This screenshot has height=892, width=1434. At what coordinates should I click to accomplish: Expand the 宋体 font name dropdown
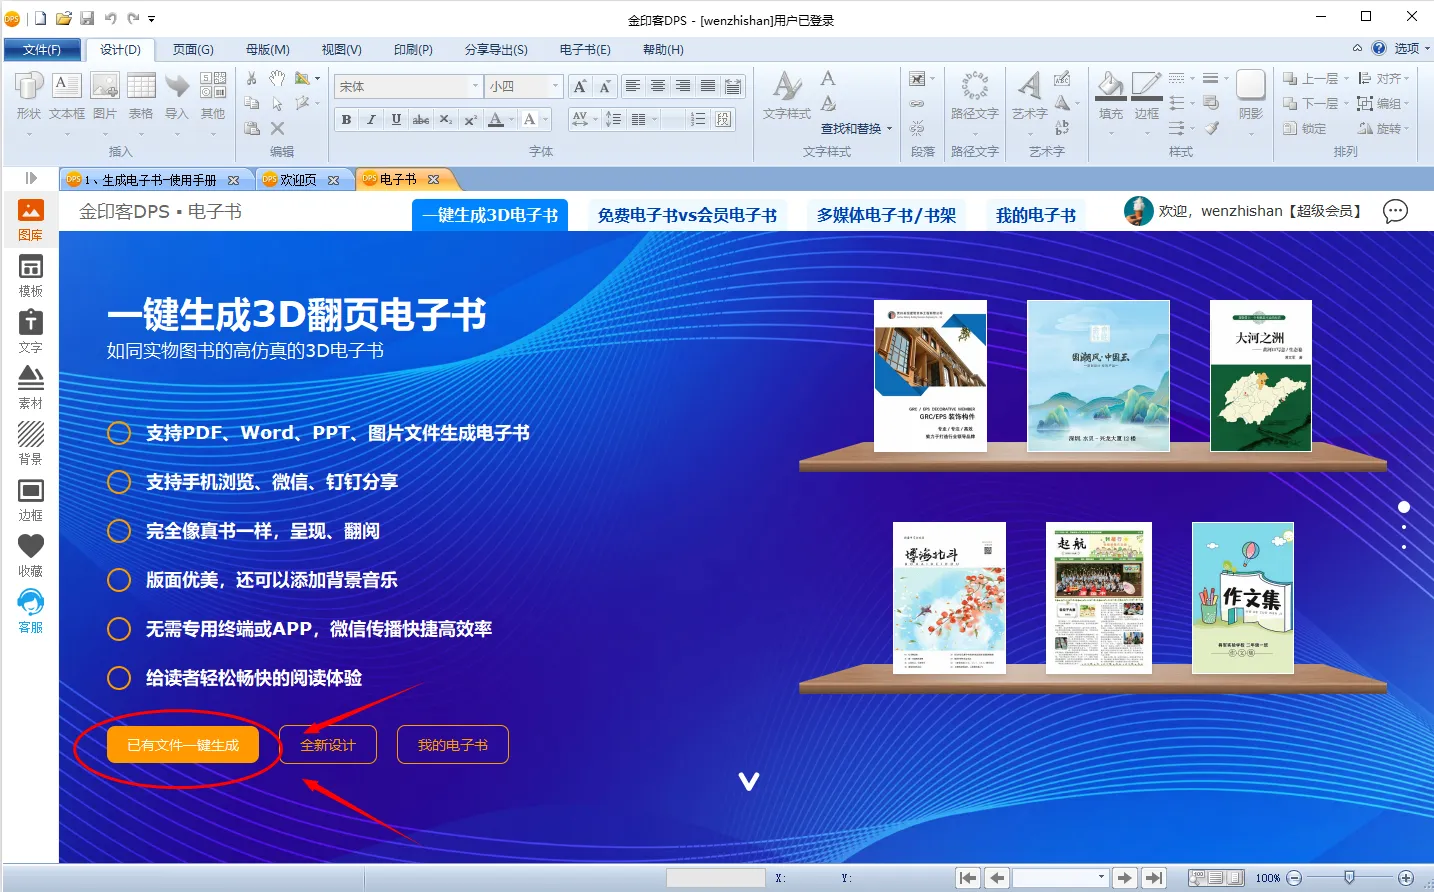pyautogui.click(x=475, y=87)
